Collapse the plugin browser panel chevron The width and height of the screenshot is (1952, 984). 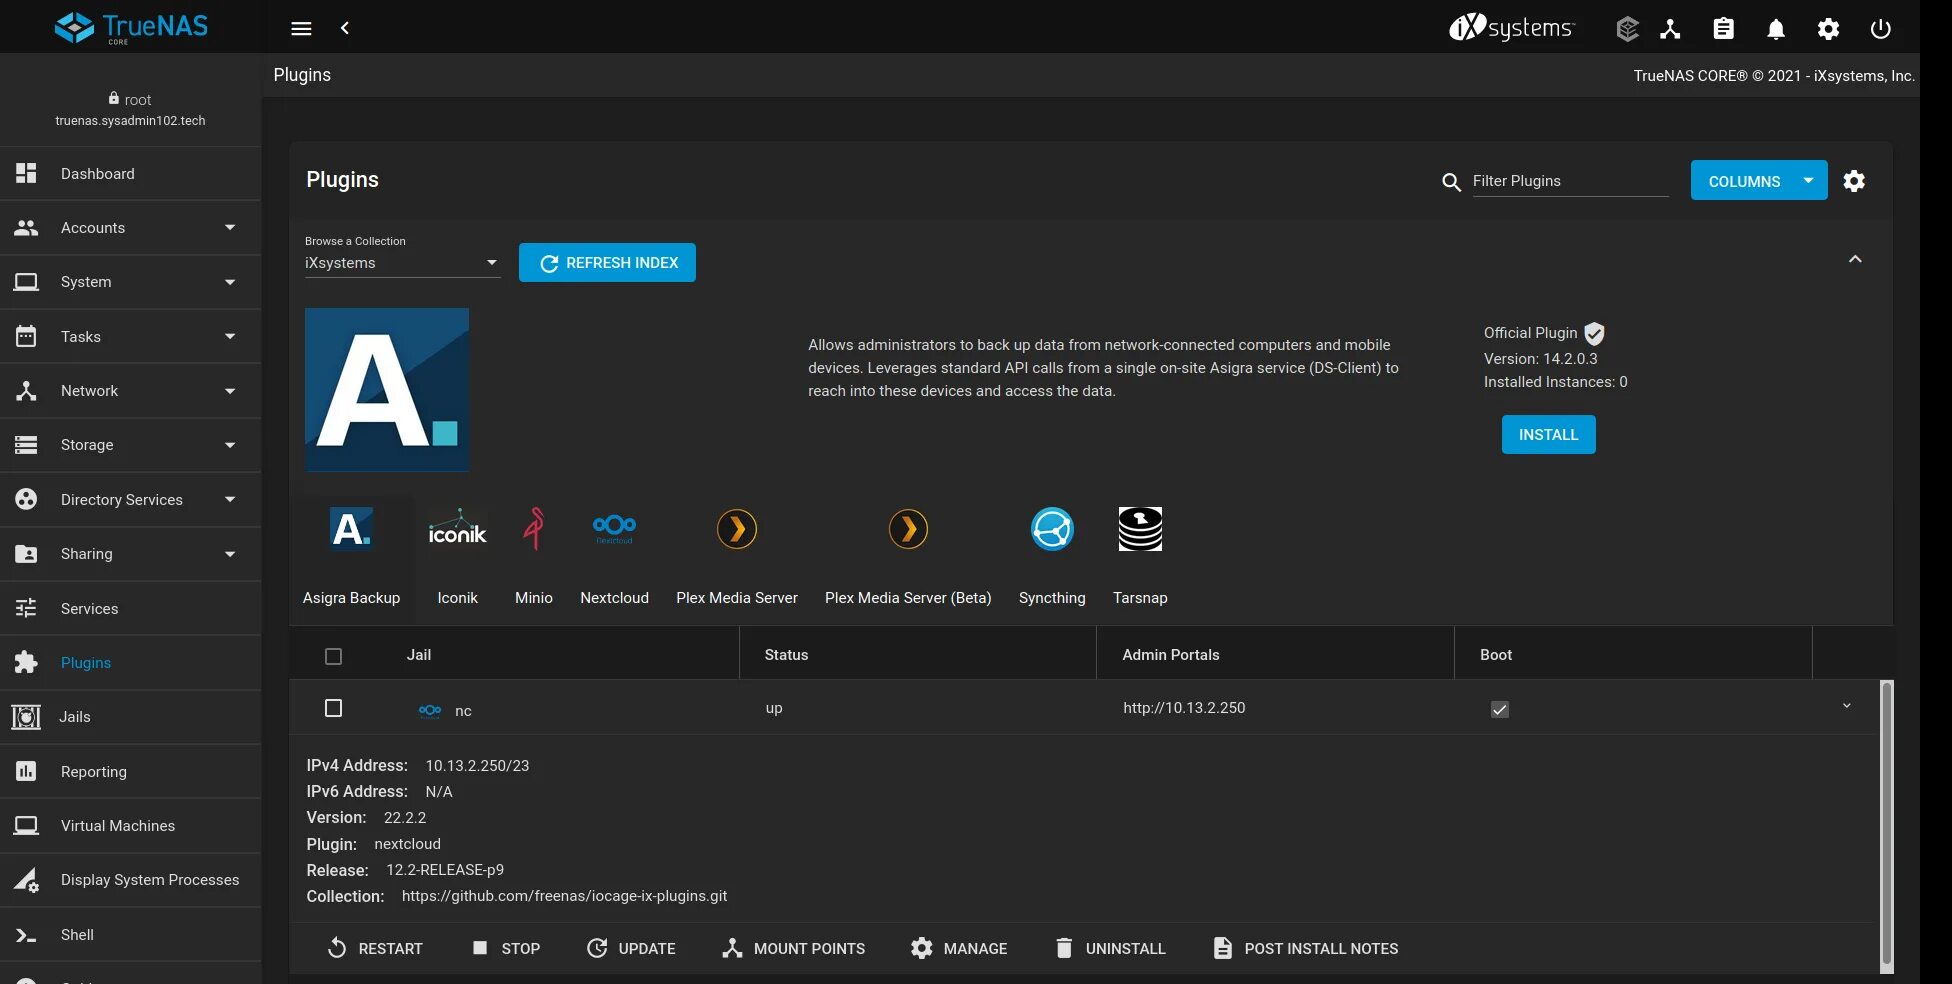pyautogui.click(x=1855, y=259)
